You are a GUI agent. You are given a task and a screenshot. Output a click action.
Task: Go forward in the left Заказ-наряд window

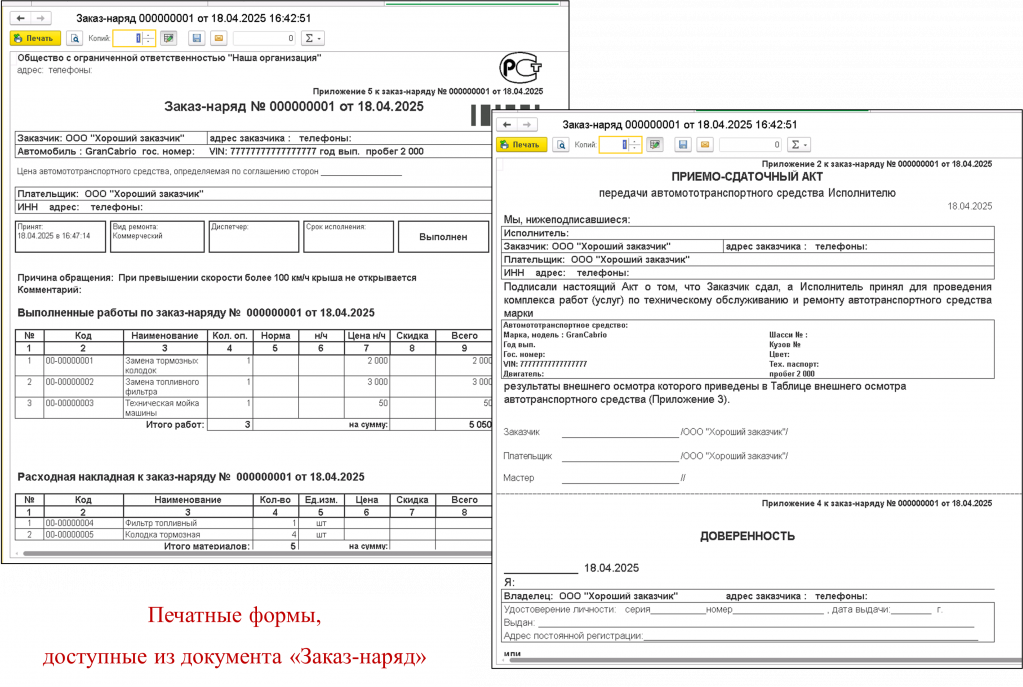41,18
